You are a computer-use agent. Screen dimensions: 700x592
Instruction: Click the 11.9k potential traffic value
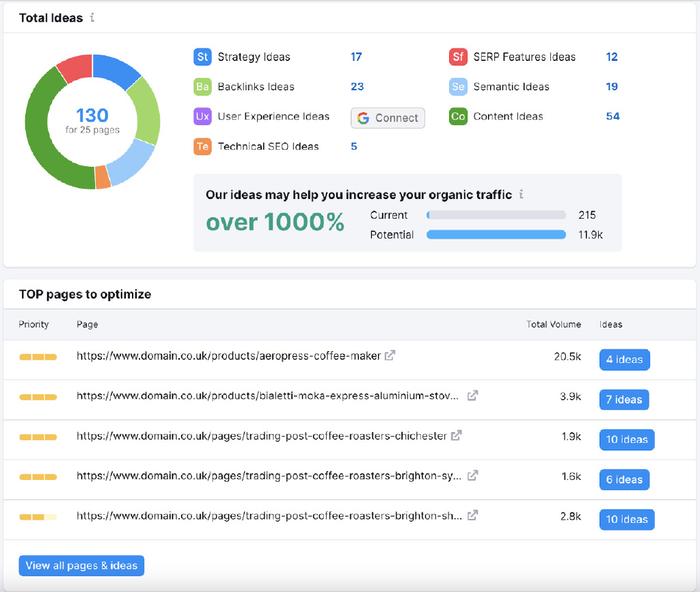coord(591,235)
